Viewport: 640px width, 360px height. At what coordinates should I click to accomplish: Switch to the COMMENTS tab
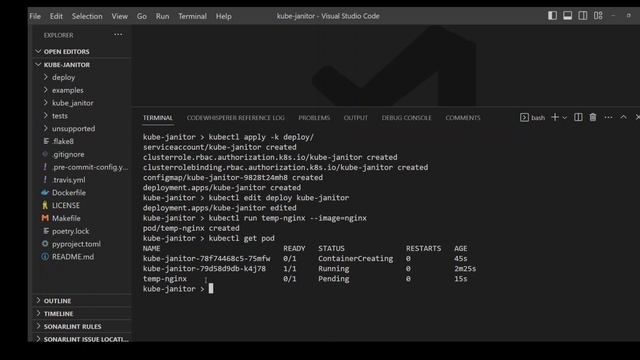[x=463, y=118]
